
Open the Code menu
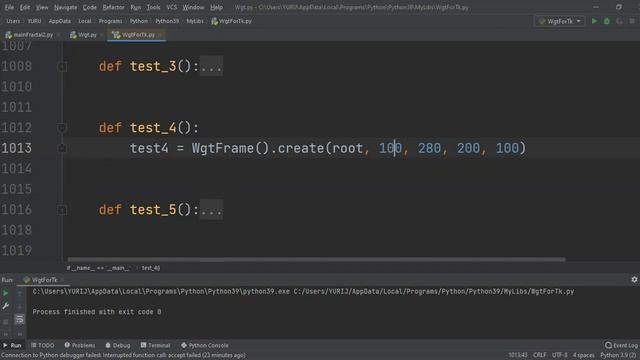coord(90,7)
